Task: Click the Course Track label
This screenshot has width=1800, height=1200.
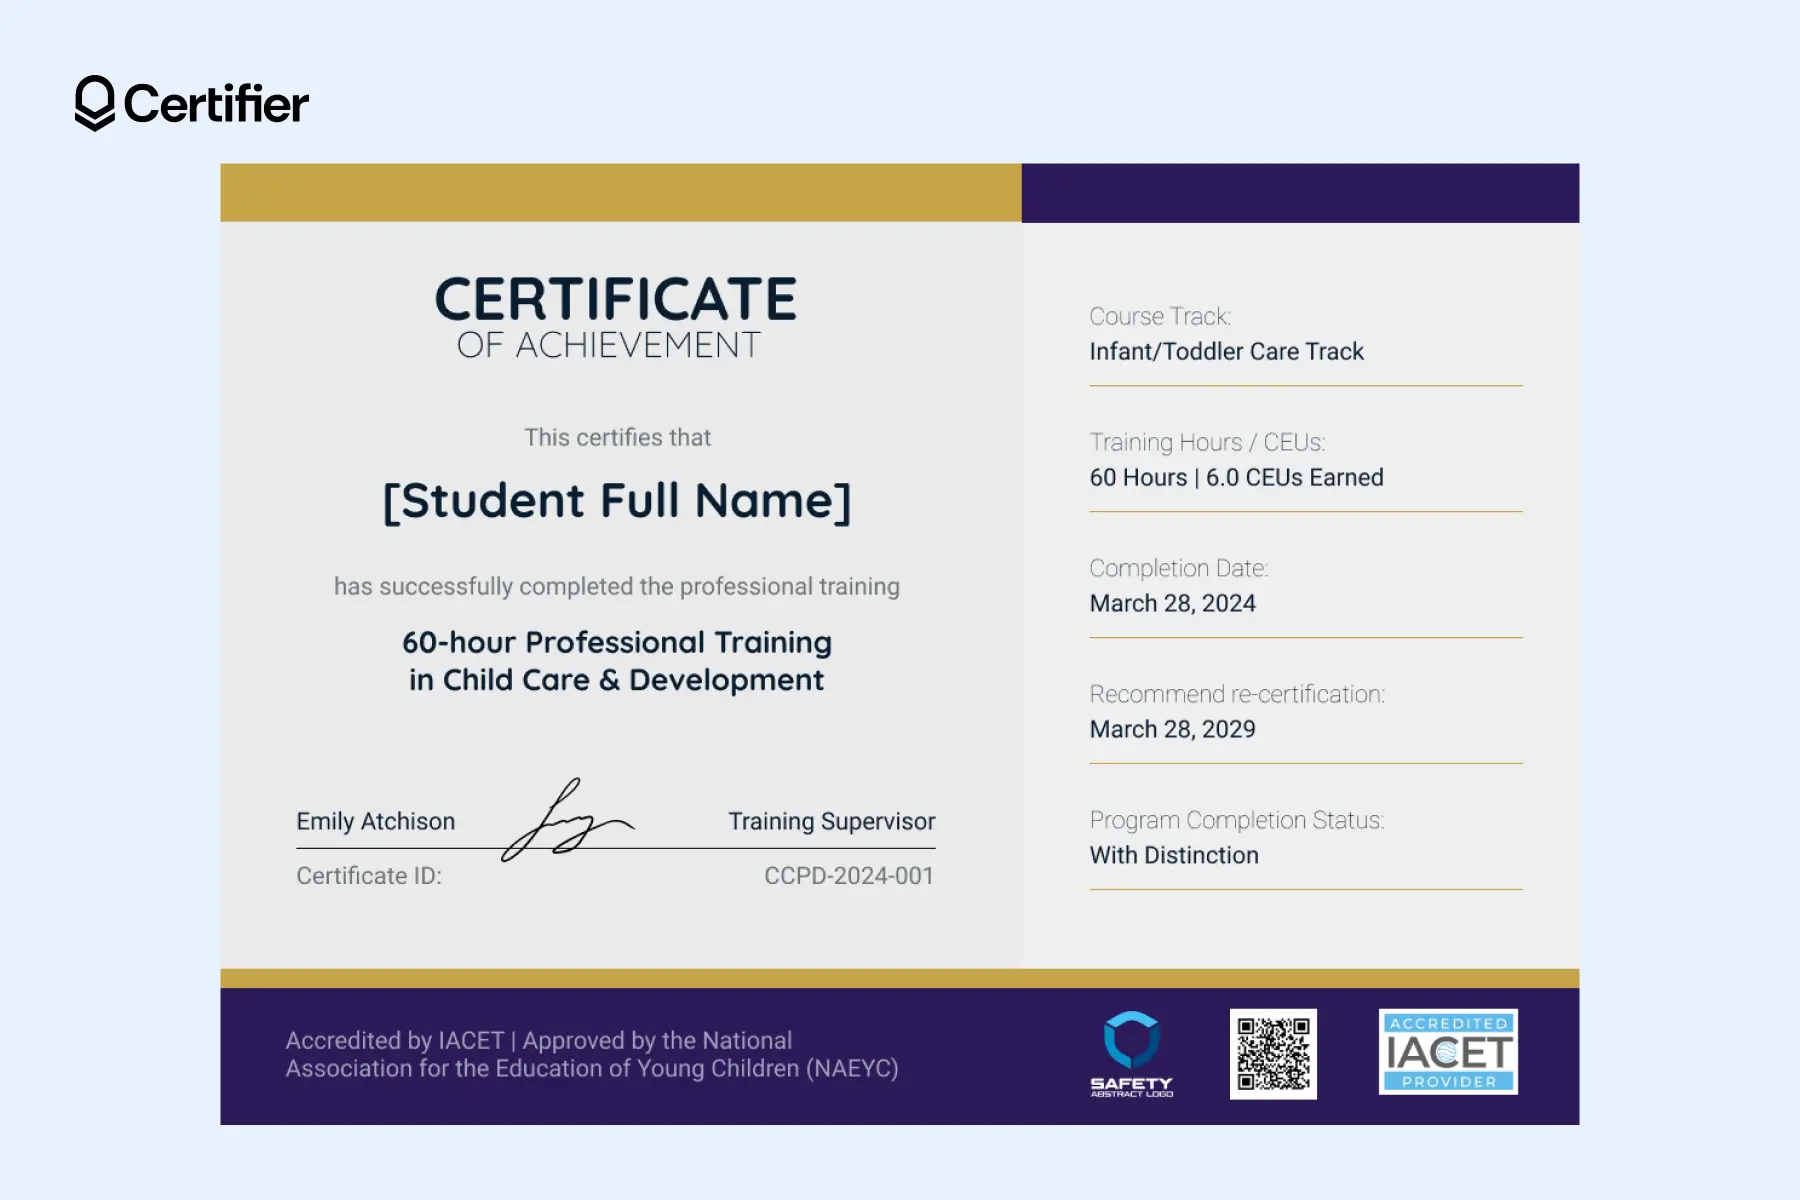Action: click(1161, 316)
